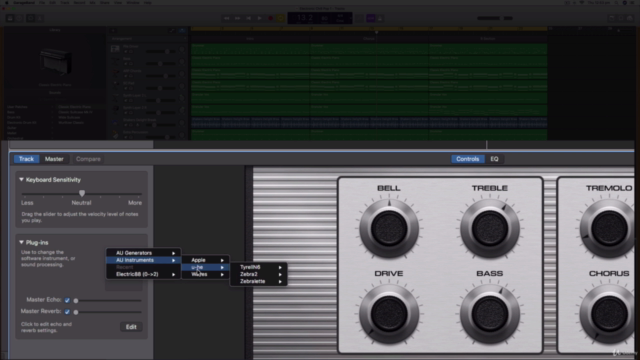Open the GarageBand menu in menu bar

pos(24,2)
